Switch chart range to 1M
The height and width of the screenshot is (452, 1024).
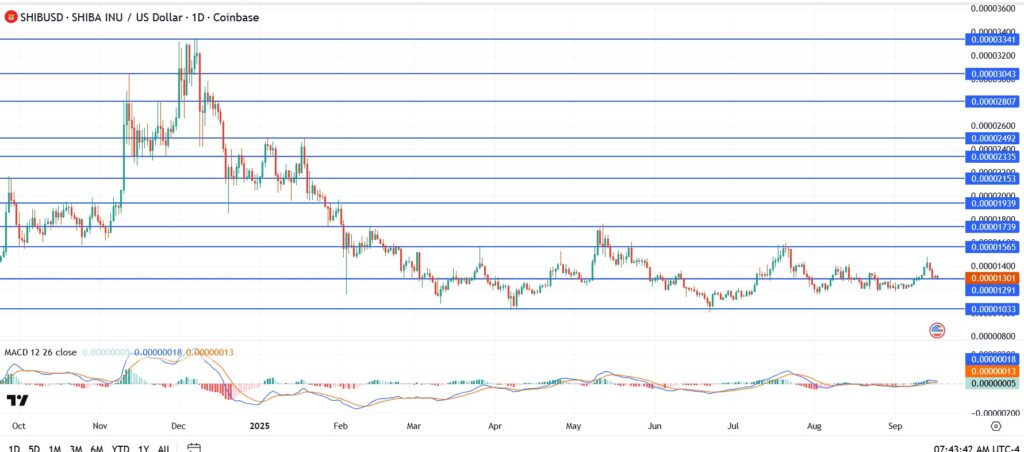click(56, 448)
